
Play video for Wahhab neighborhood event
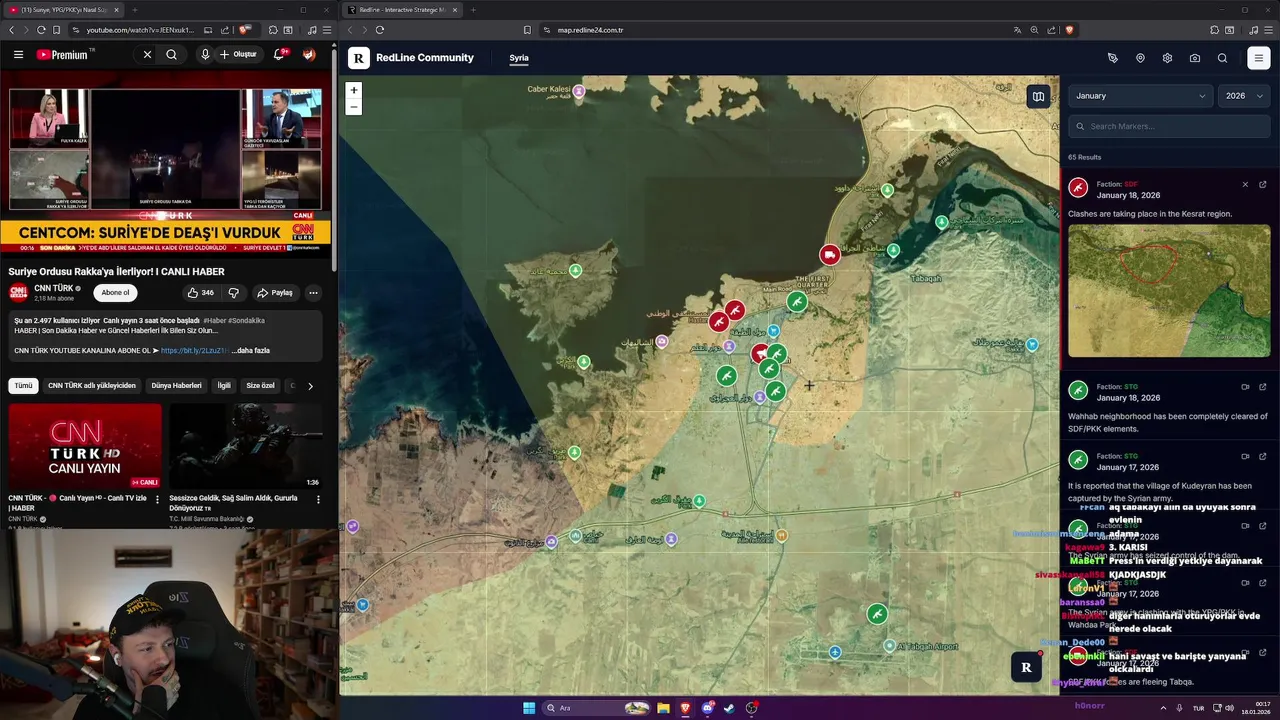1245,386
